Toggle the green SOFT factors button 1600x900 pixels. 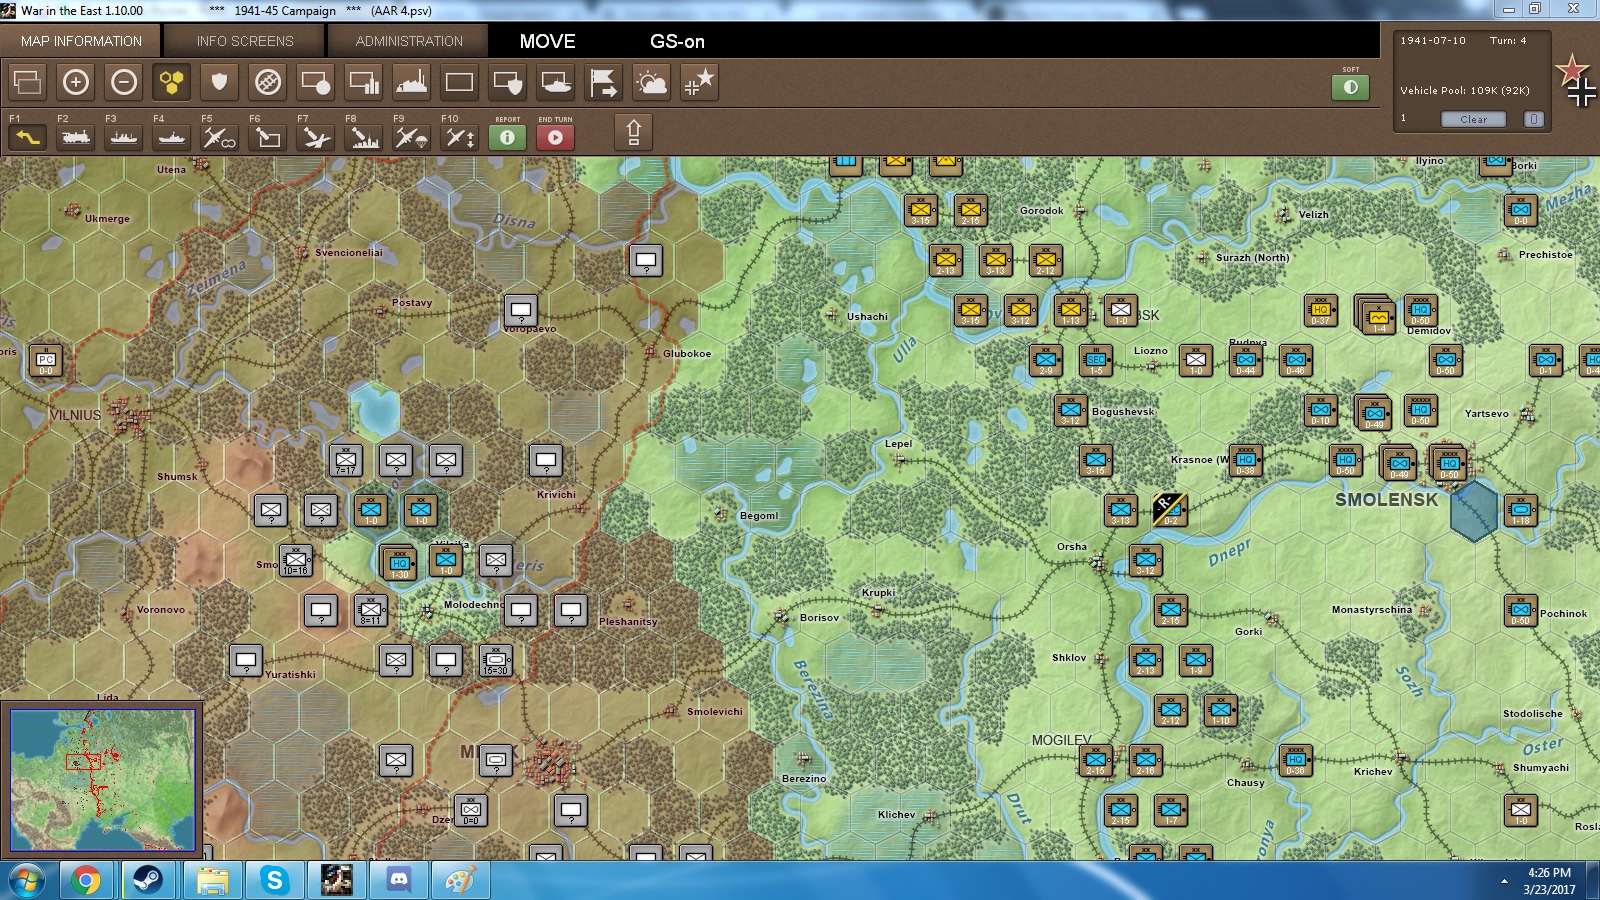click(x=1351, y=87)
